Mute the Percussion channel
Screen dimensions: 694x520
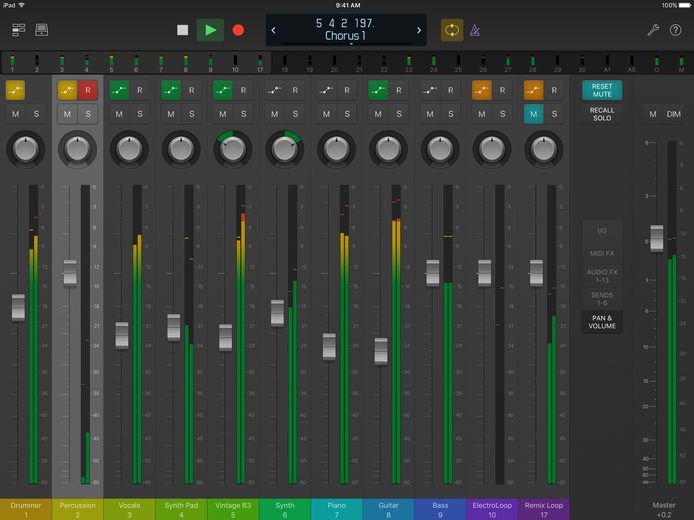67,114
